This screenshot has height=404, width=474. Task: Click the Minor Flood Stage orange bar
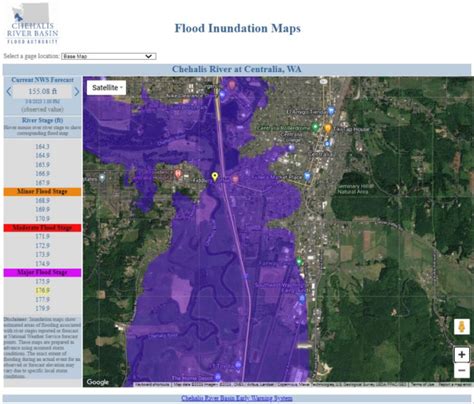tap(42, 192)
